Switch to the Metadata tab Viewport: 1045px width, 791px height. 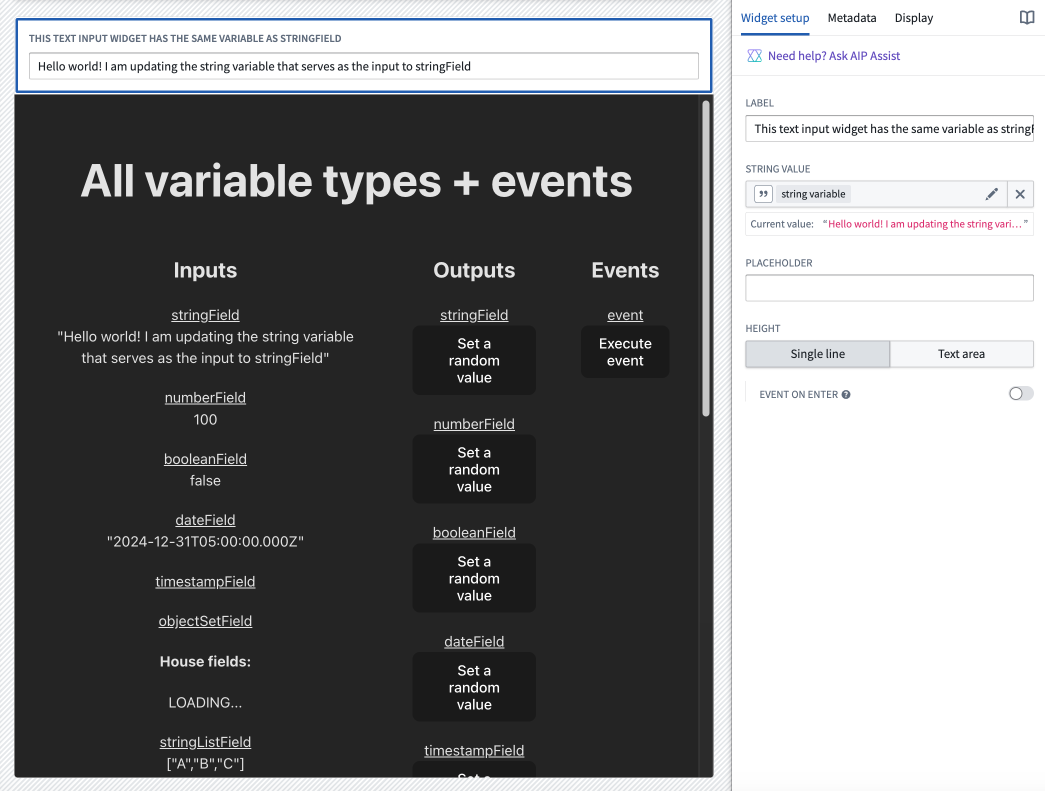(x=852, y=18)
